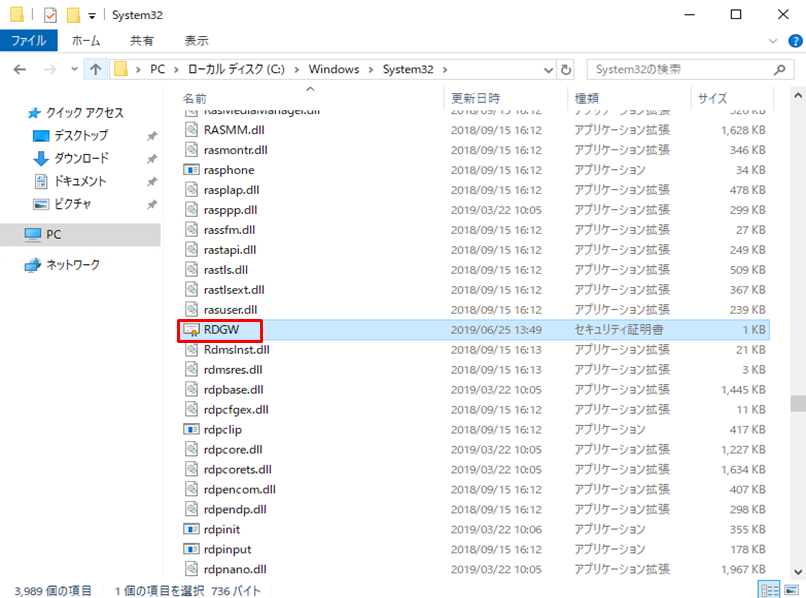Unpin the Pictures pin icon
806x598 pixels.
[x=152, y=204]
